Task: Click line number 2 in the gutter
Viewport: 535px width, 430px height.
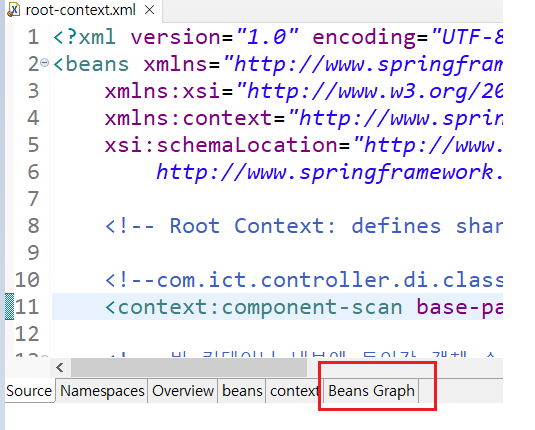Action: 33,64
